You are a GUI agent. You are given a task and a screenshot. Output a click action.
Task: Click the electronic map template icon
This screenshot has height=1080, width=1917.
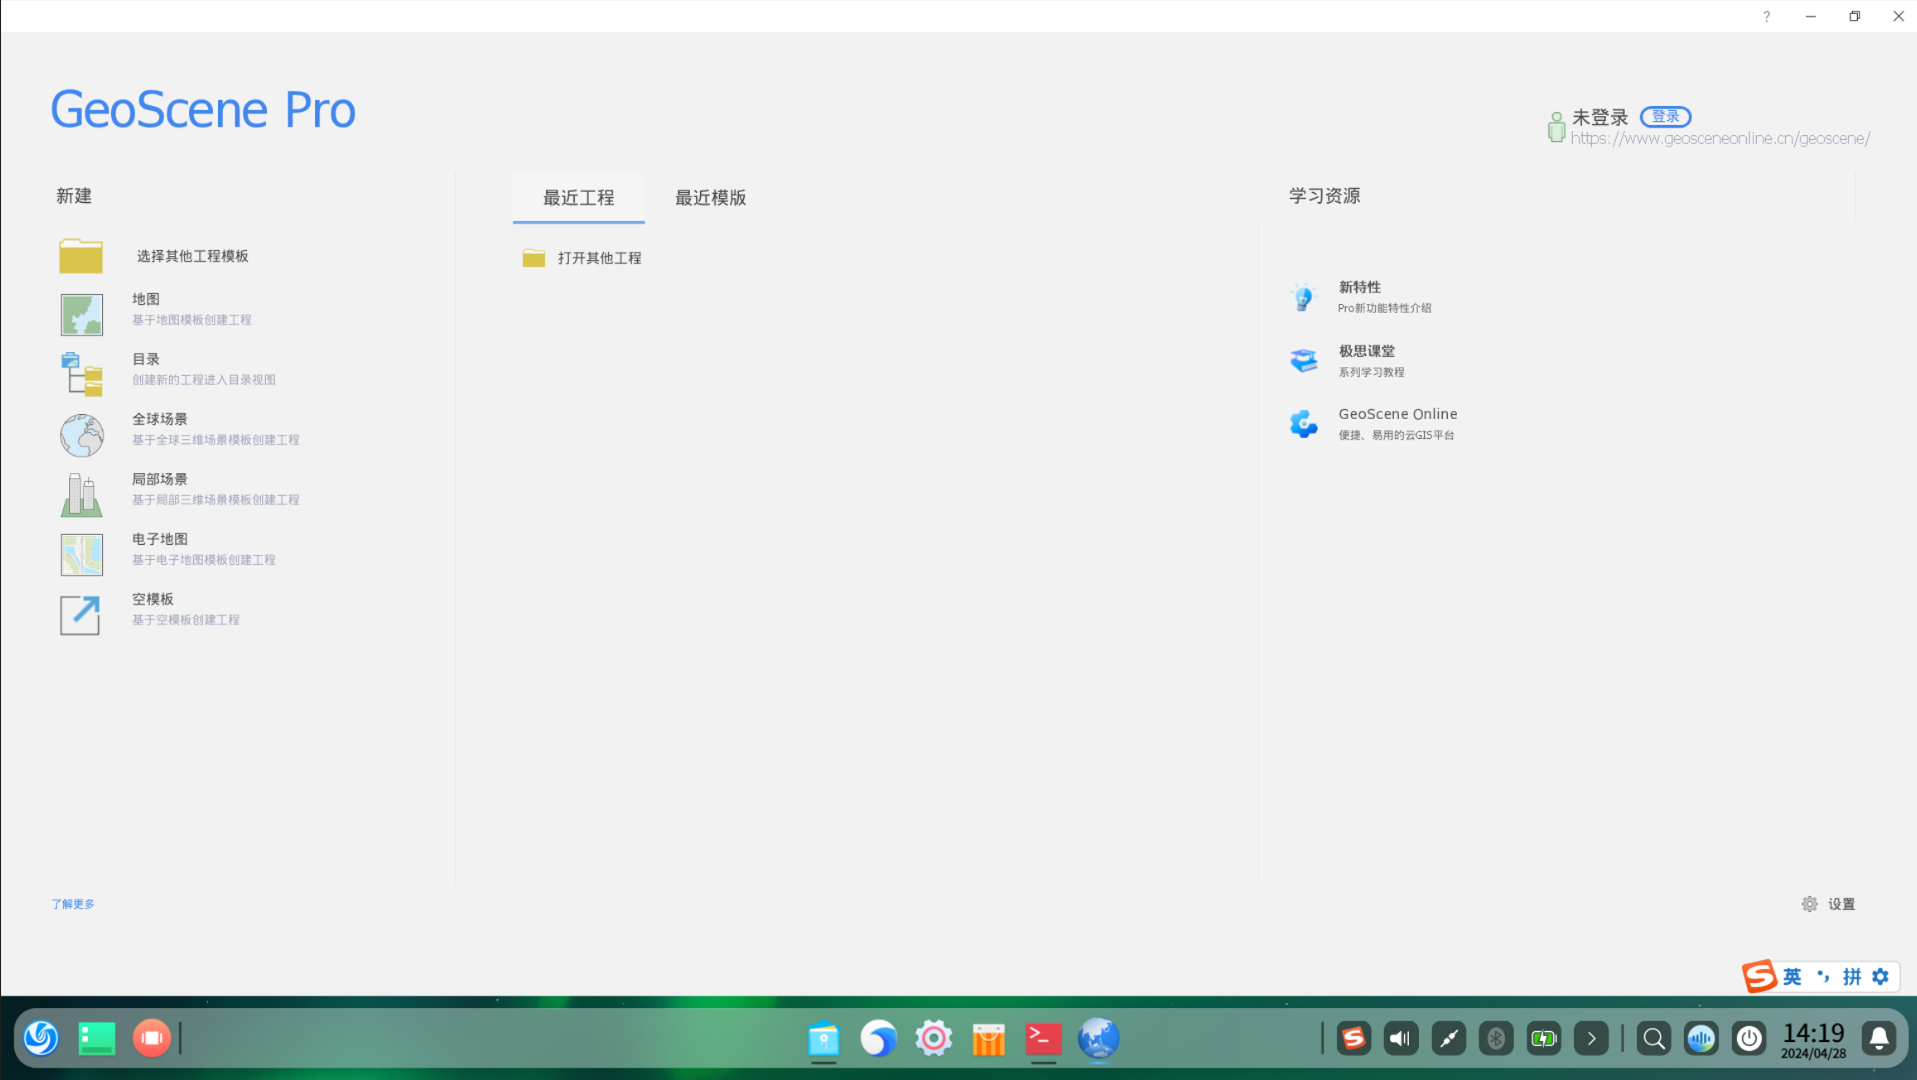pos(81,555)
